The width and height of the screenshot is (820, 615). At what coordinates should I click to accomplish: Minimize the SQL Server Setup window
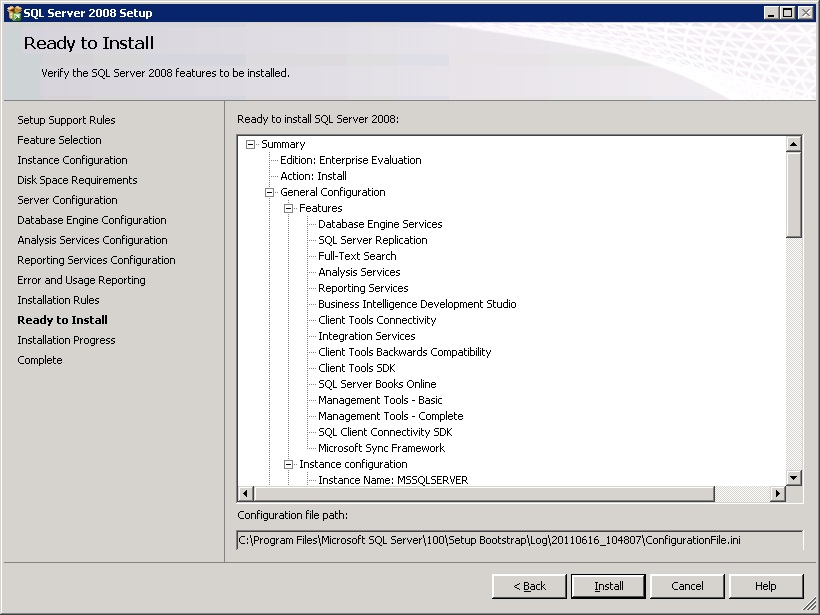click(x=770, y=13)
